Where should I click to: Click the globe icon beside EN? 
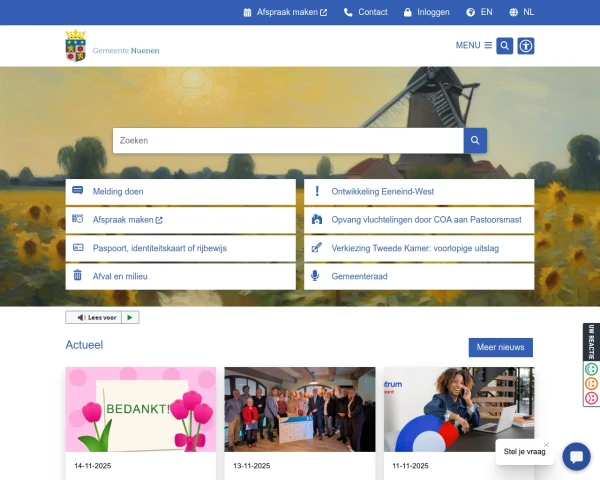pyautogui.click(x=470, y=13)
